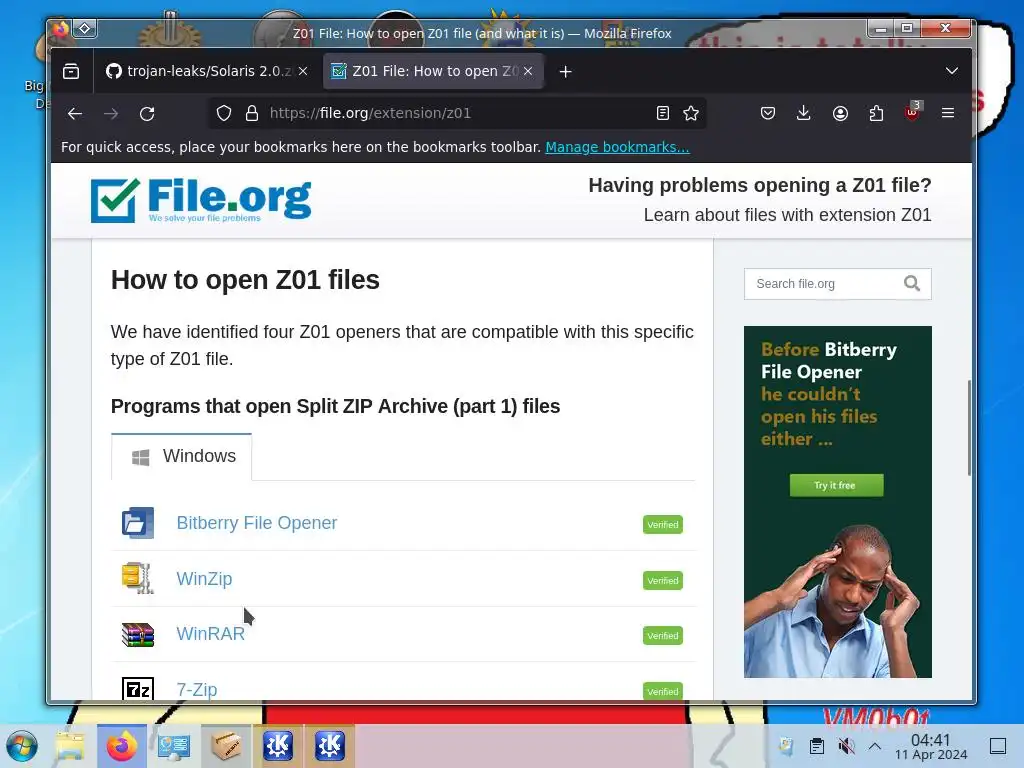The width and height of the screenshot is (1024, 768).
Task: Open a new browser tab
Action: coord(566,71)
